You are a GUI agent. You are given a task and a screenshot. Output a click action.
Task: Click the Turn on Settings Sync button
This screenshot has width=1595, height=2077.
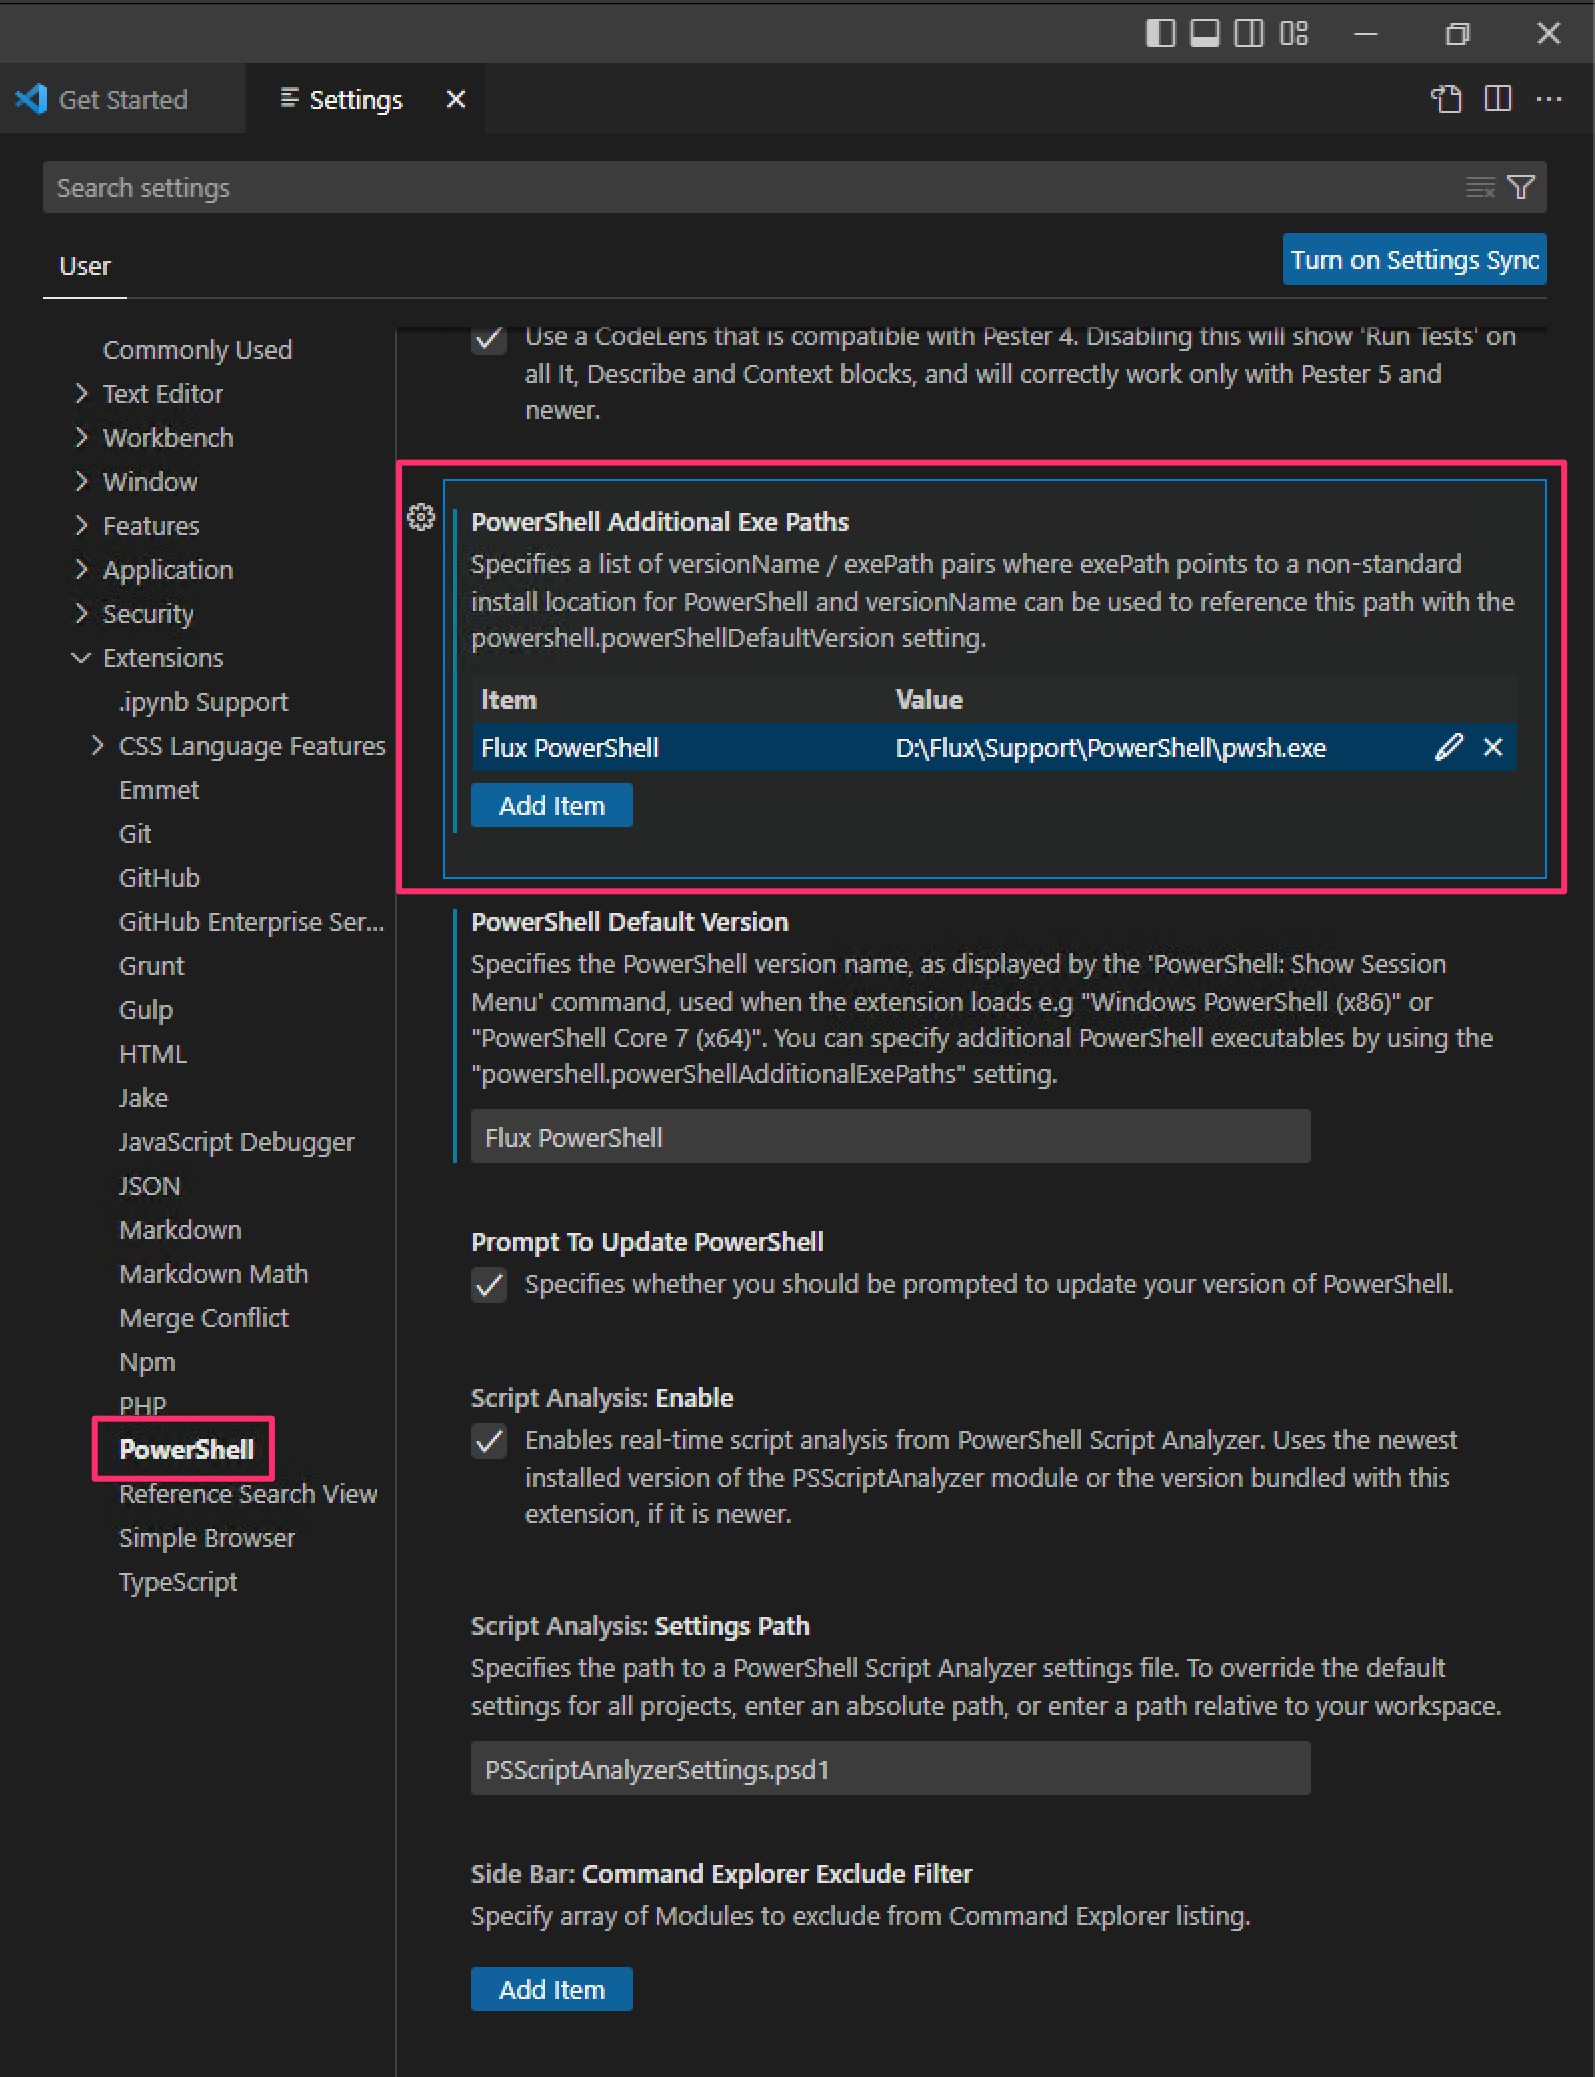tap(1413, 260)
